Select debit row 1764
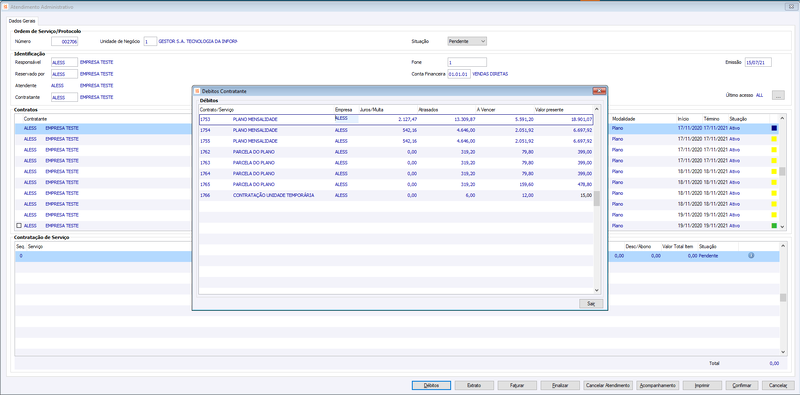The width and height of the screenshot is (800, 395). [x=396, y=174]
